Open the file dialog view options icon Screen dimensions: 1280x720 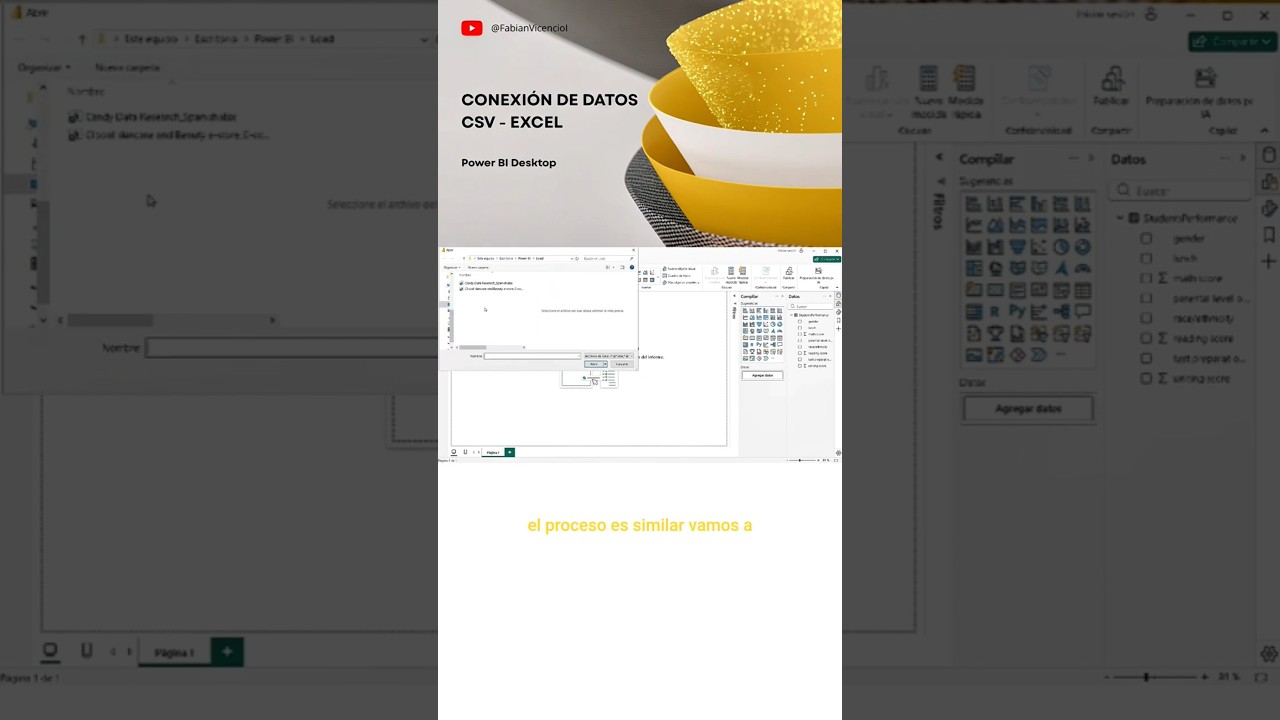tap(608, 267)
